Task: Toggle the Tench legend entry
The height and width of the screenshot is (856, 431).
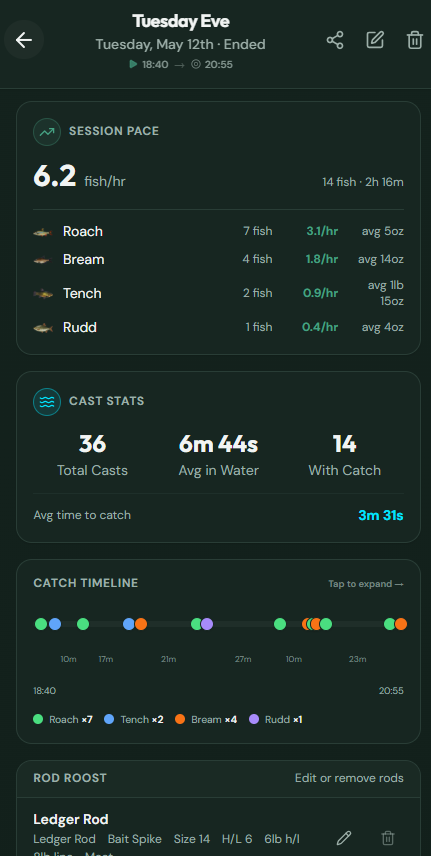Action: [x=134, y=720]
